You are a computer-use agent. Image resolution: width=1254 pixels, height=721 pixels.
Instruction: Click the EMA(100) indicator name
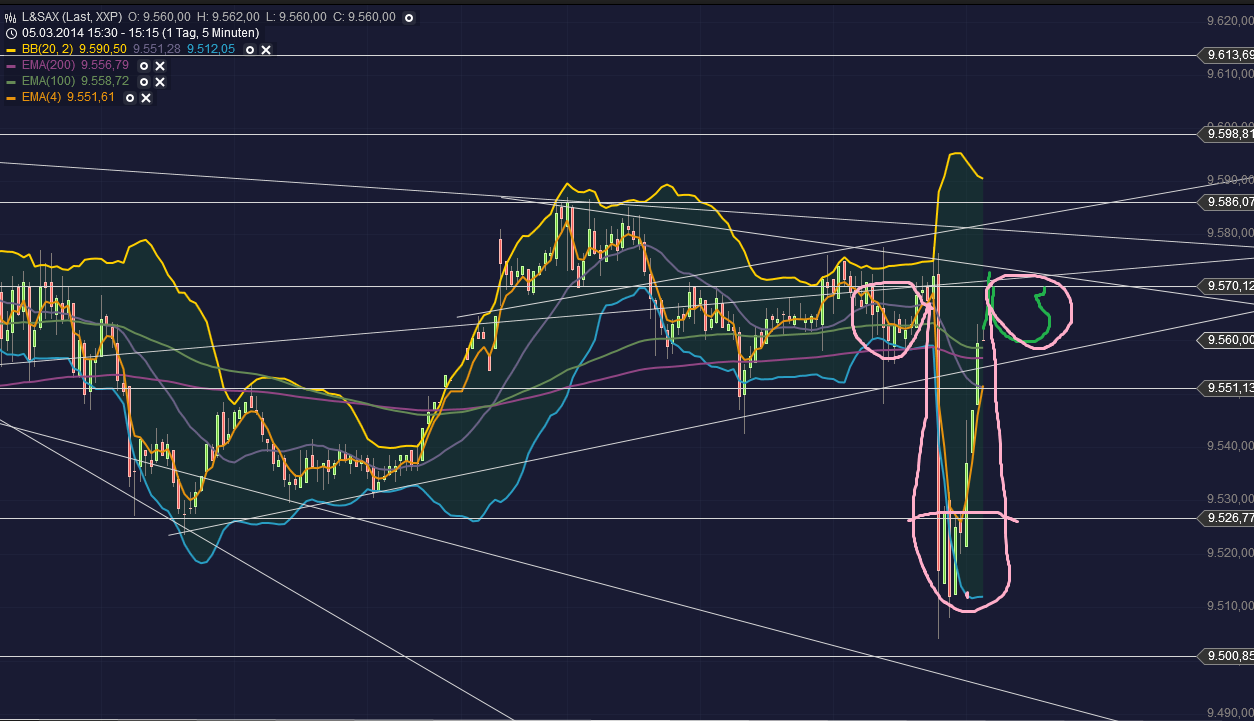(x=47, y=81)
